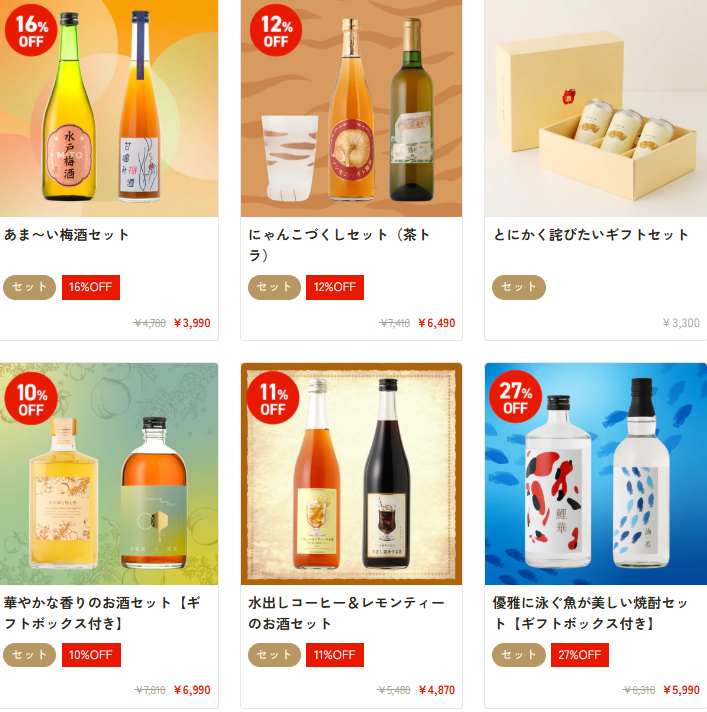Open the coffee and lemon tea set image
Viewport: 707px width, 712px height.
coord(351,474)
